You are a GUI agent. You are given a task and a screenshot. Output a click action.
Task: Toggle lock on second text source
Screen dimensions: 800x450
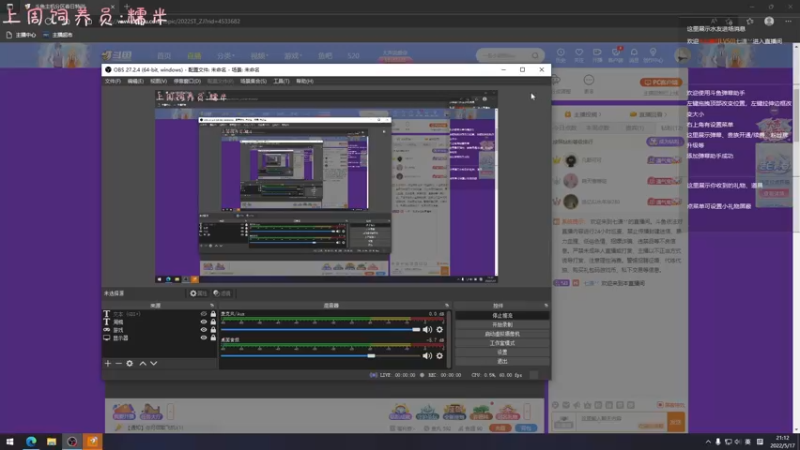pos(213,322)
